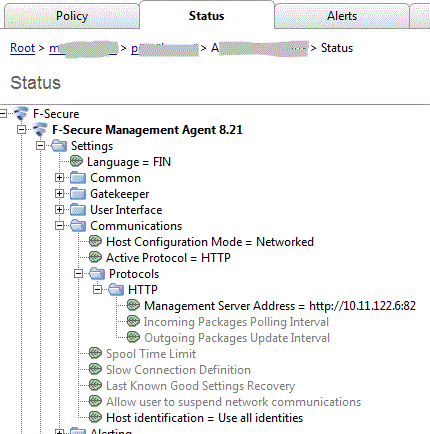Expand the User Interface folder

[59, 209]
